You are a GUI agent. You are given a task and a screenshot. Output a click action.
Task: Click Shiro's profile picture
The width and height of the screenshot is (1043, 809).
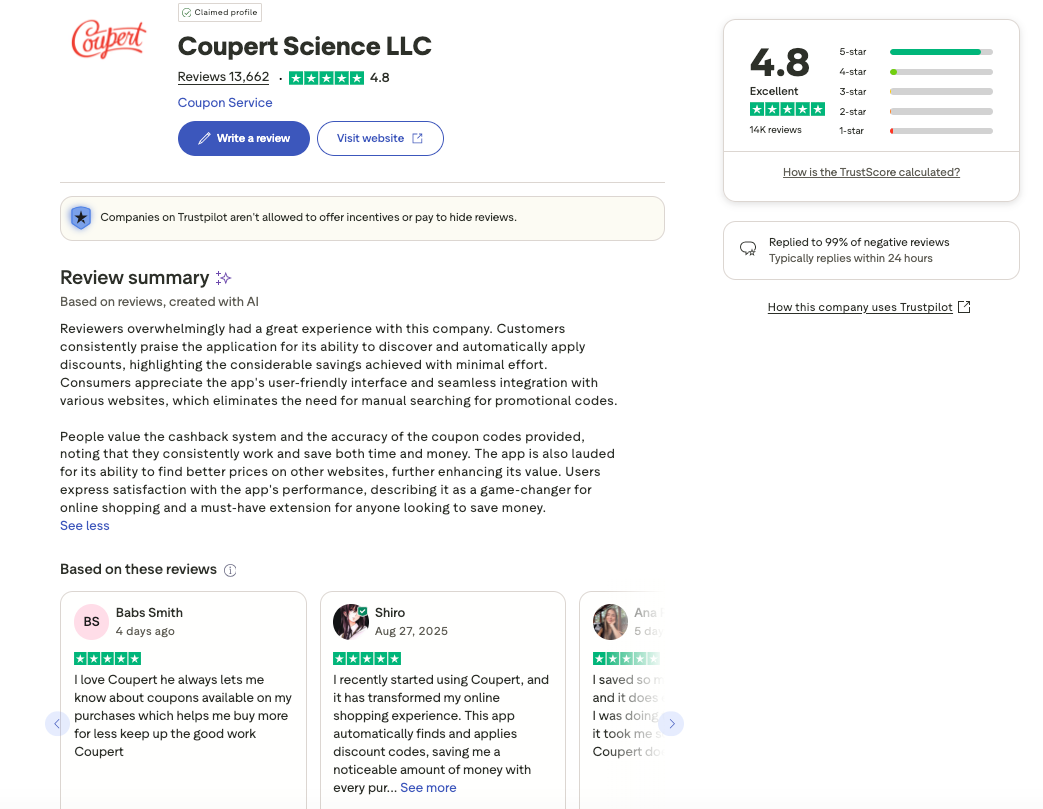351,621
